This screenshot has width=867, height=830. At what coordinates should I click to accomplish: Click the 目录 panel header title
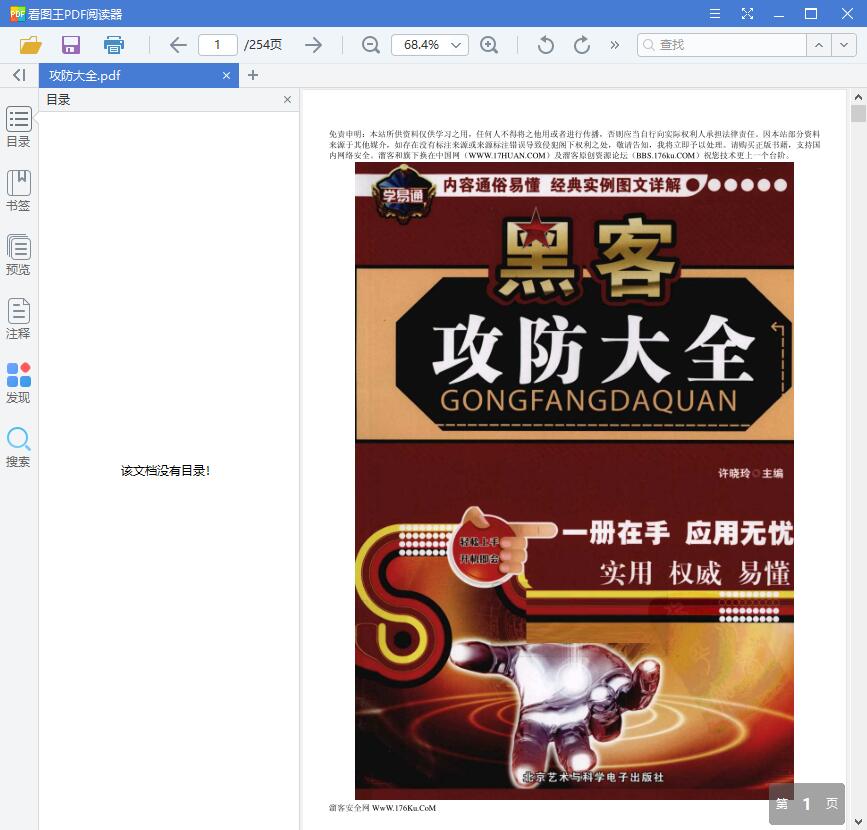[58, 100]
